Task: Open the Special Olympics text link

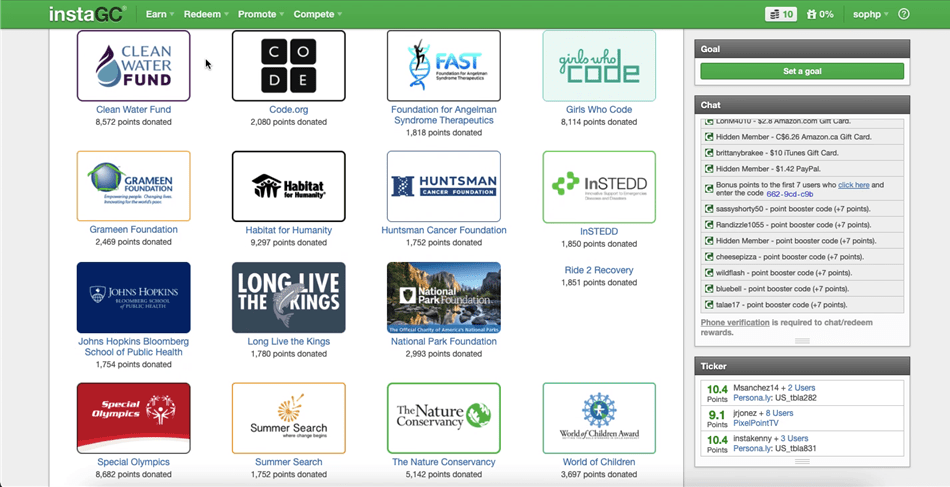Action: 133,462
